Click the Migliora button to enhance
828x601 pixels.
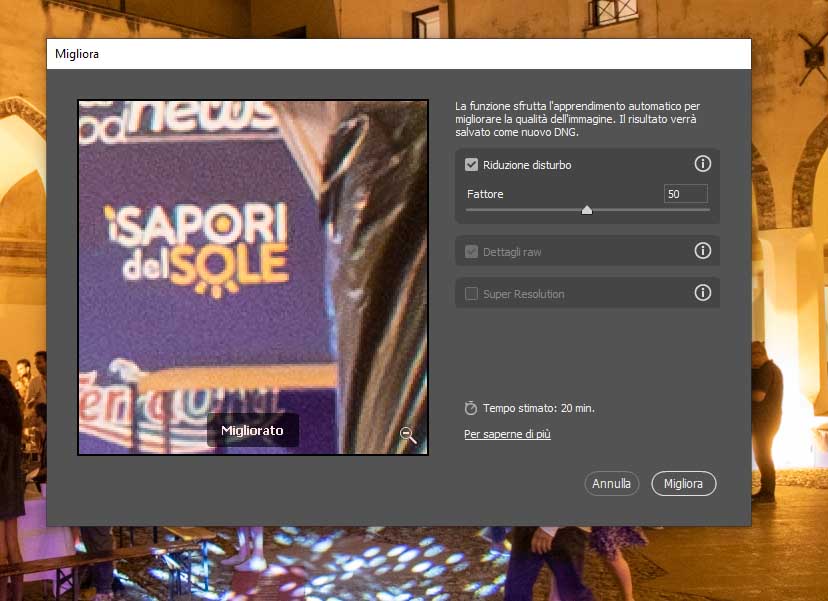click(683, 484)
